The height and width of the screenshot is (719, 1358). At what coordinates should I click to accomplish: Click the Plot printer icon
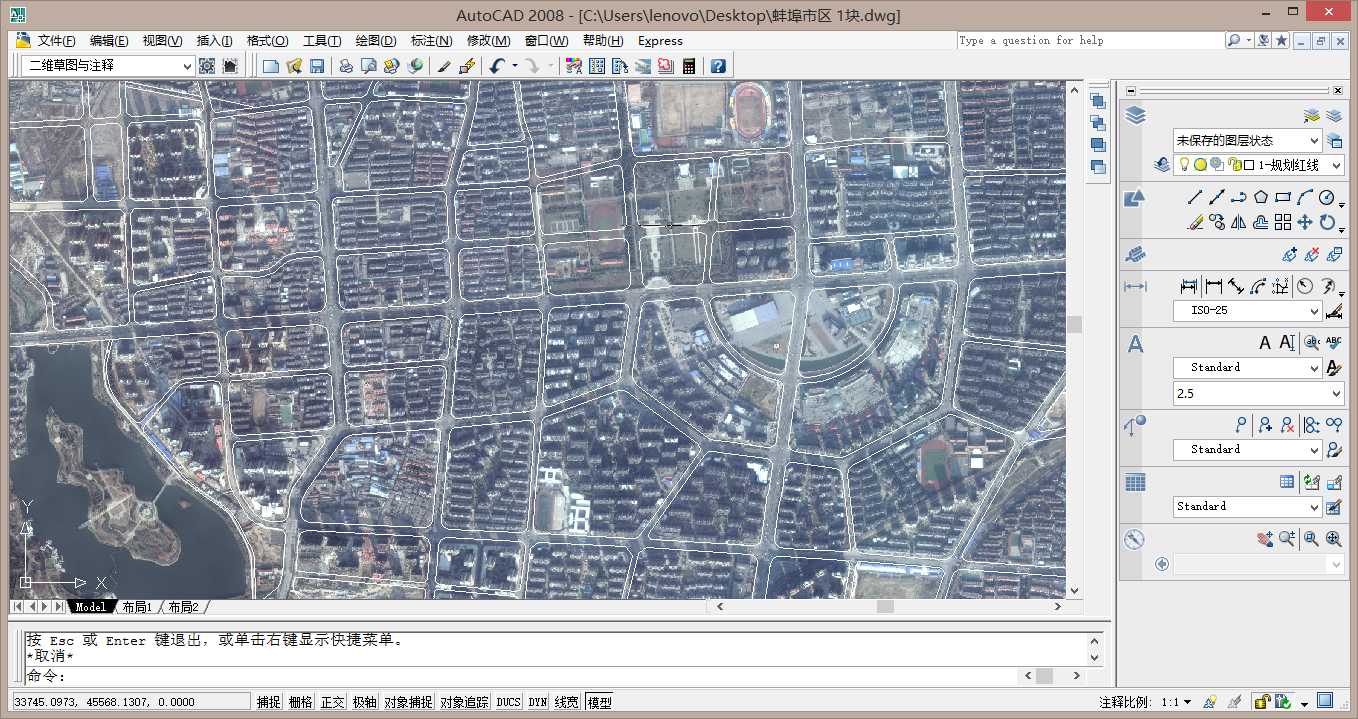[346, 66]
